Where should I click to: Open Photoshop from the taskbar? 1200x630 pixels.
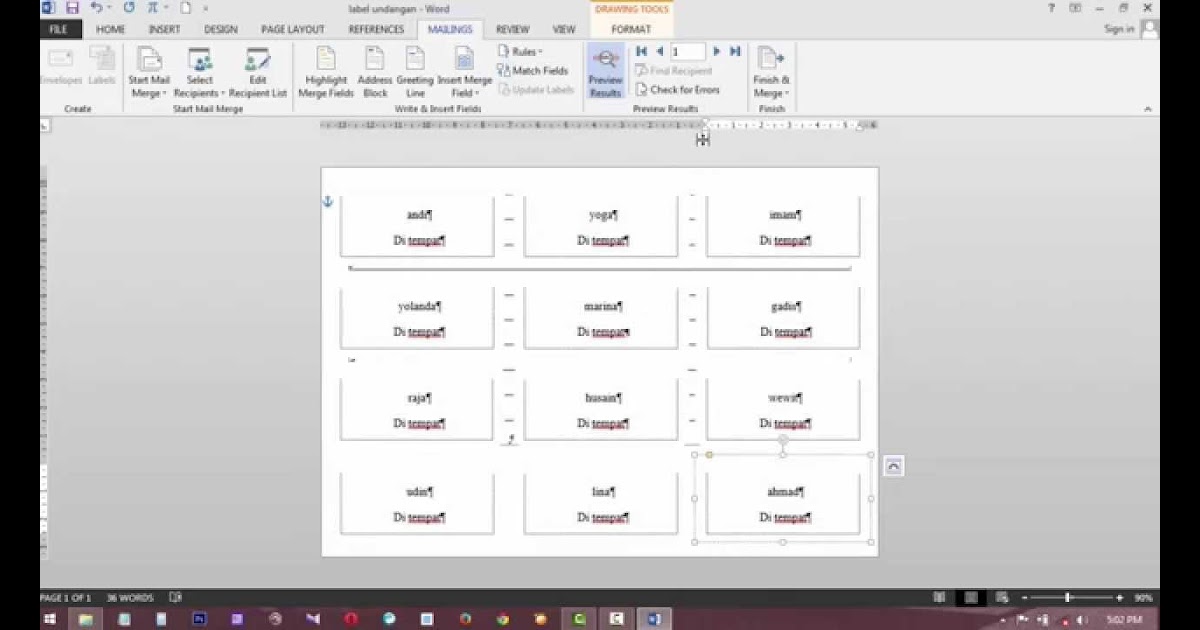click(199, 619)
